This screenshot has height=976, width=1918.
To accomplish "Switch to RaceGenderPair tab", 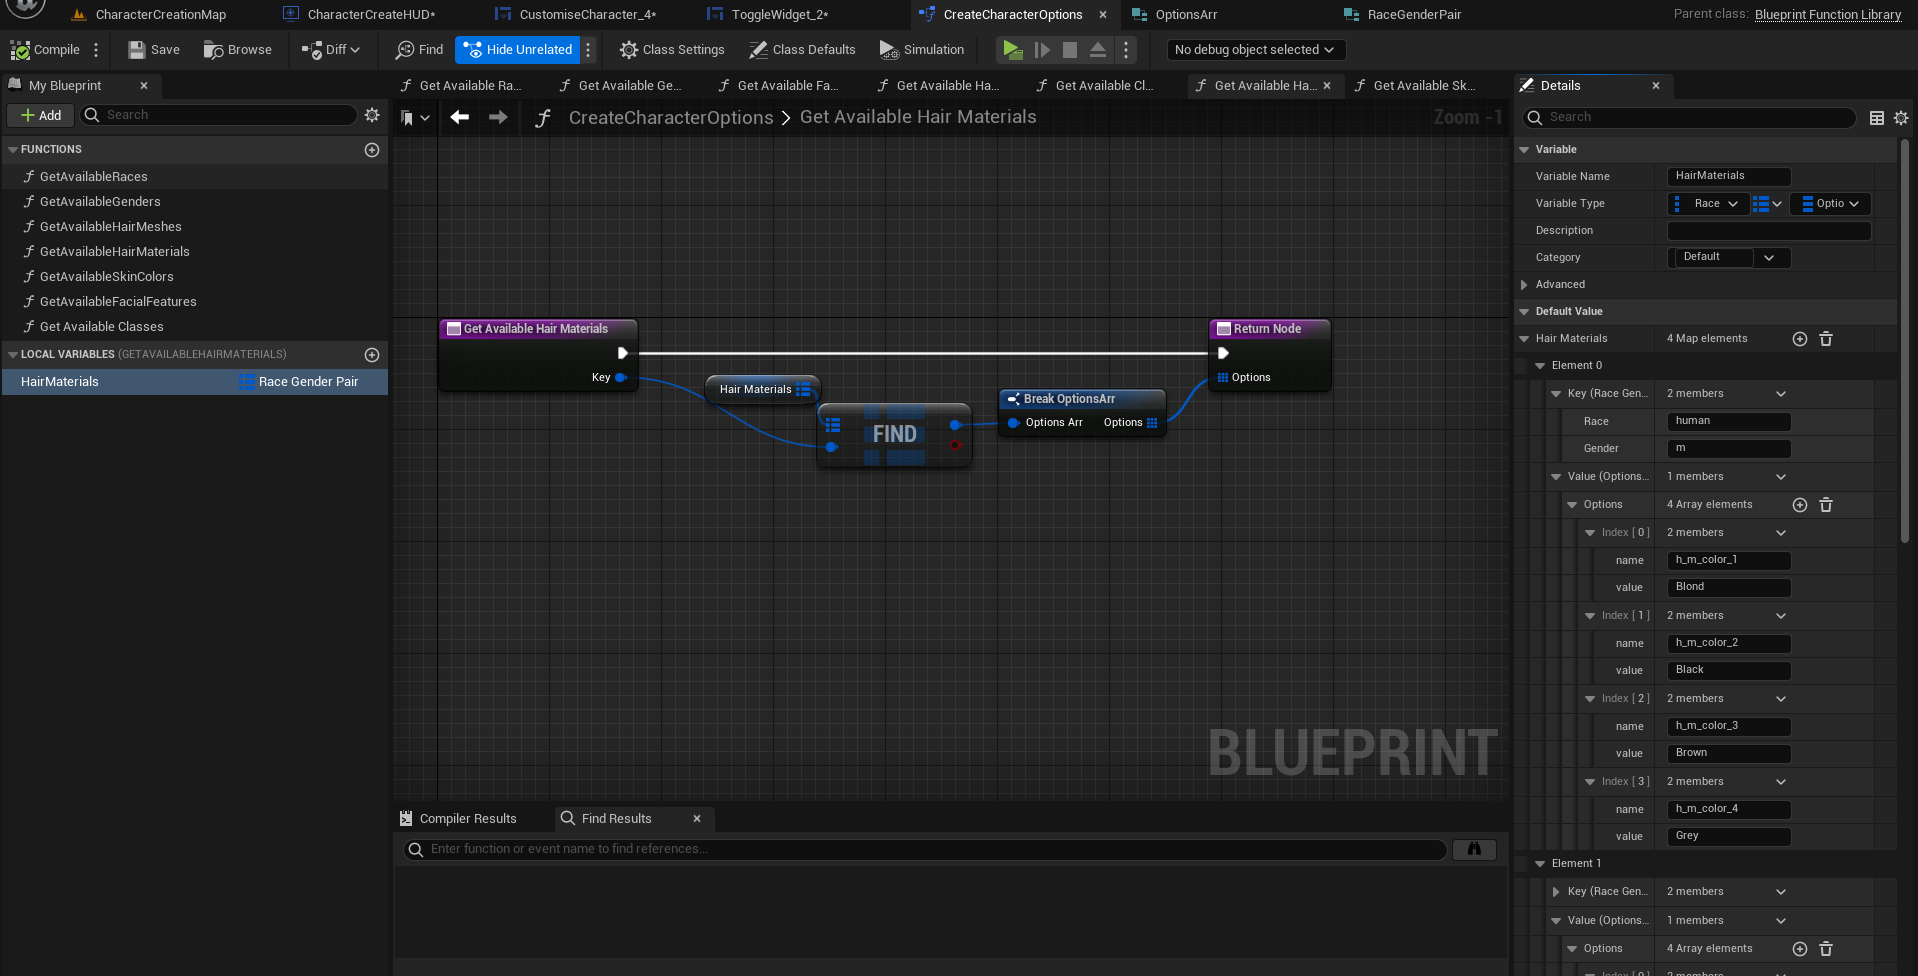I will tap(1414, 15).
